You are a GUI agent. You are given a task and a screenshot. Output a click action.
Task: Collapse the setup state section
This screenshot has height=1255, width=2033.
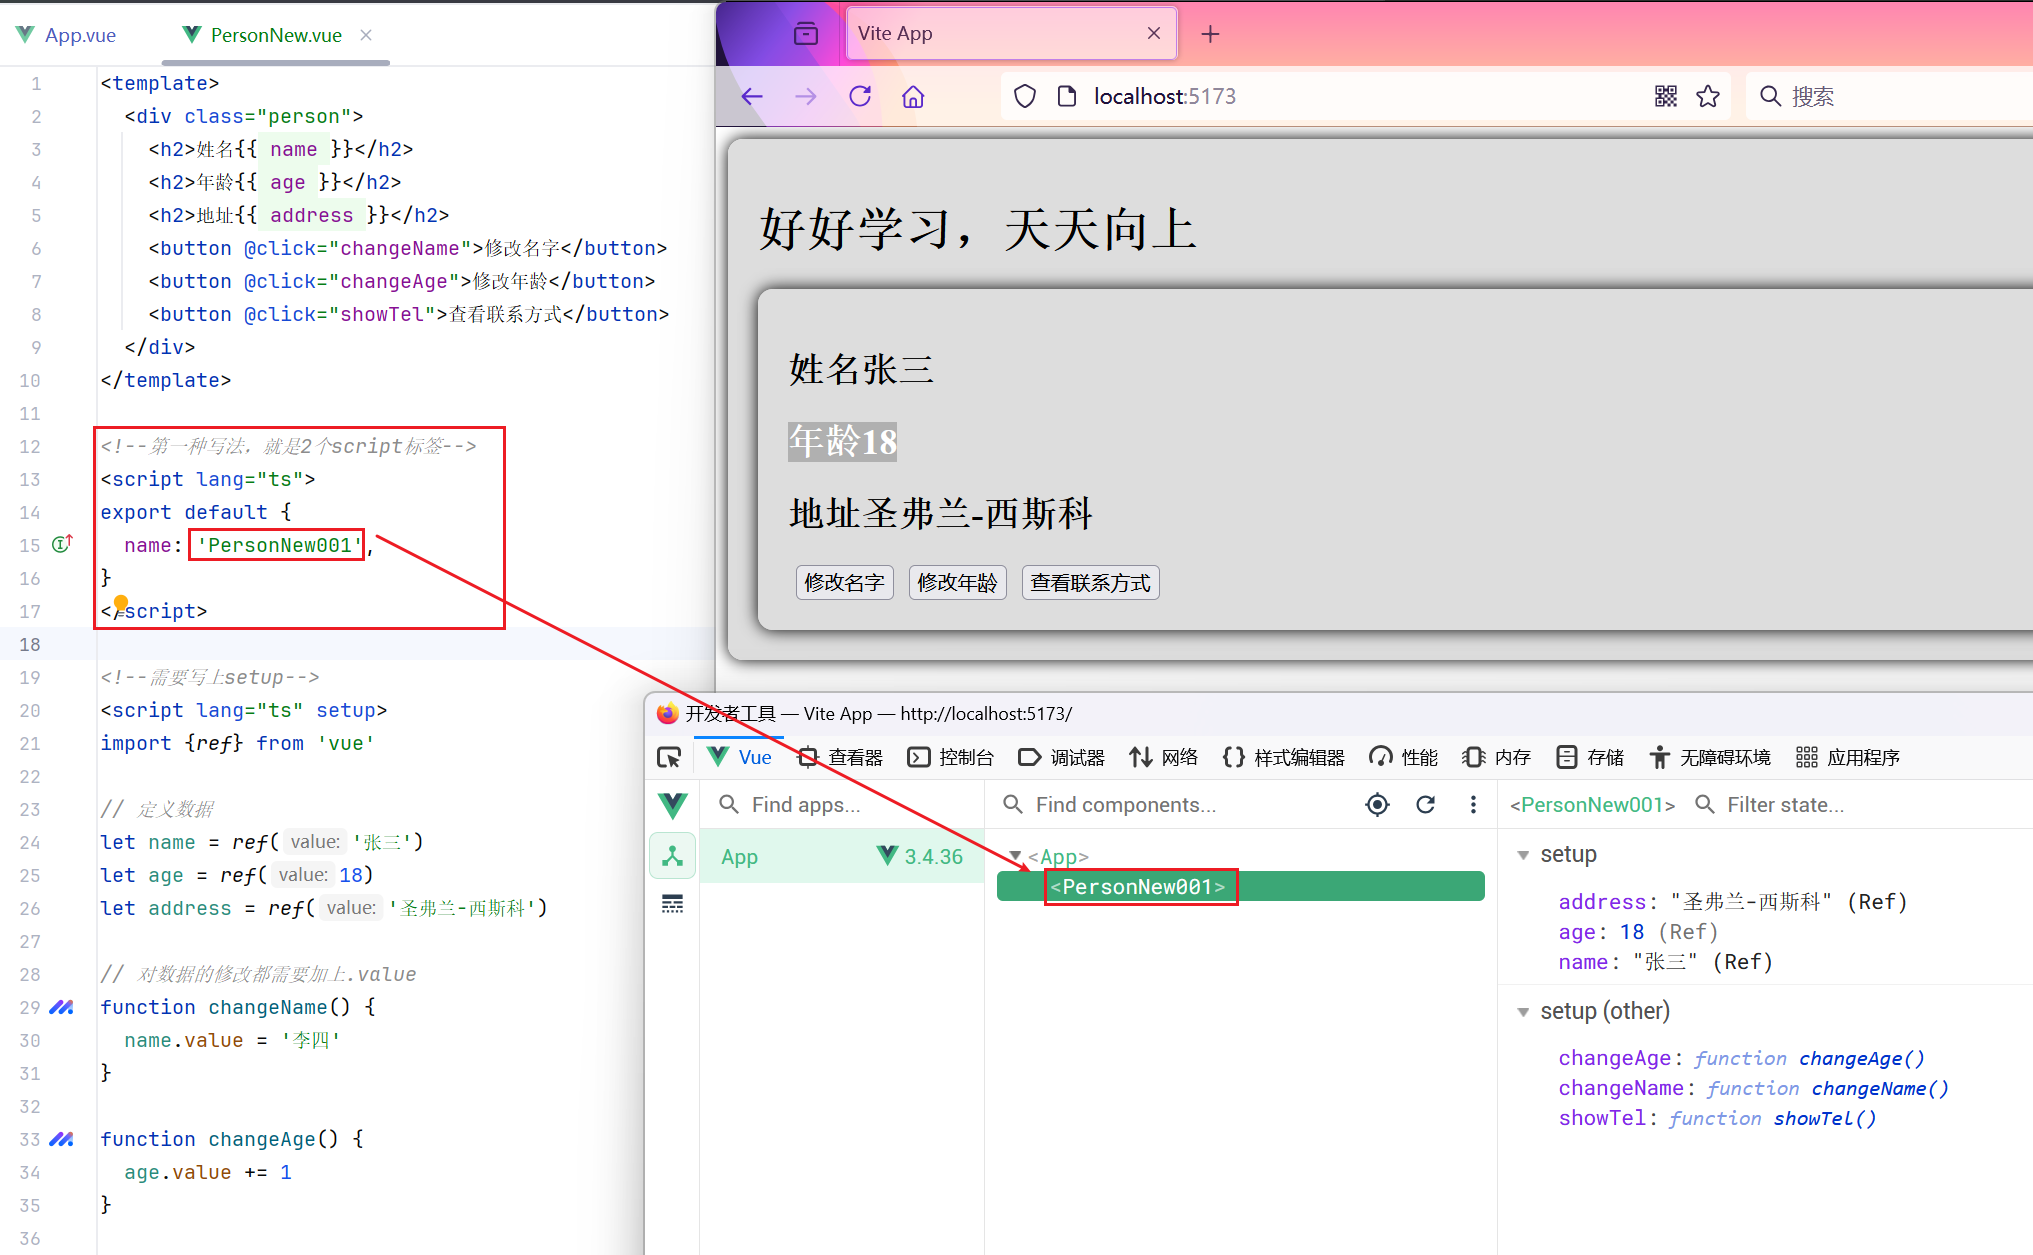(1523, 855)
